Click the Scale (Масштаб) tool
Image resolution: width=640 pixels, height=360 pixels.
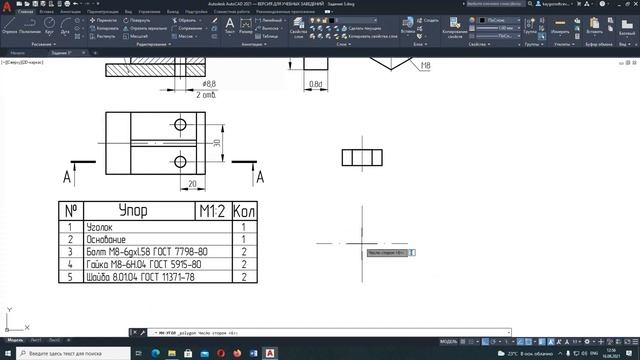pyautogui.click(x=136, y=36)
